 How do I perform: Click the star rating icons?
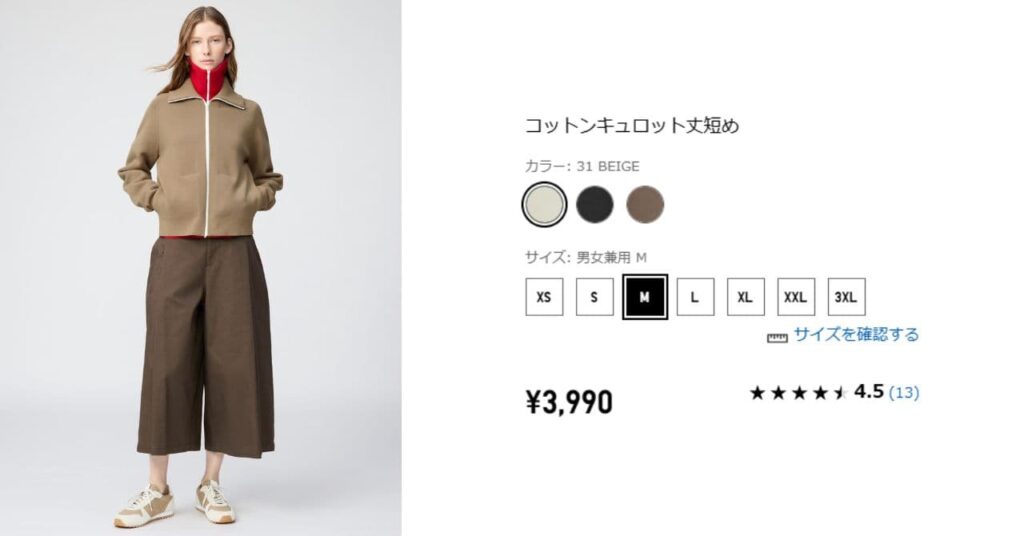799,393
